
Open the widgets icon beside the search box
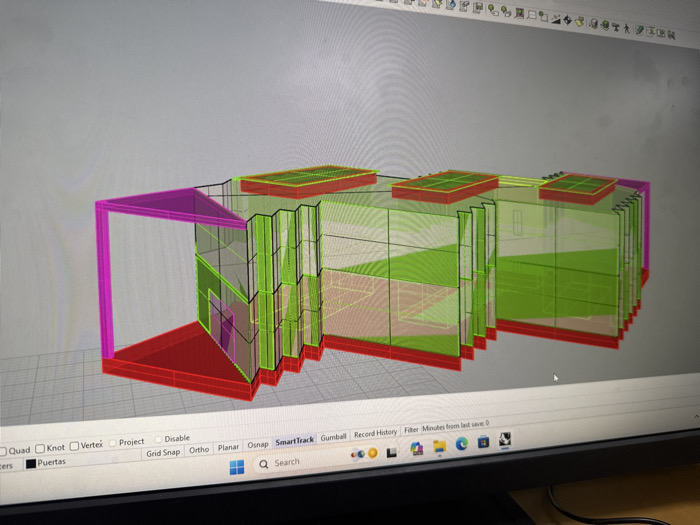click(x=364, y=454)
